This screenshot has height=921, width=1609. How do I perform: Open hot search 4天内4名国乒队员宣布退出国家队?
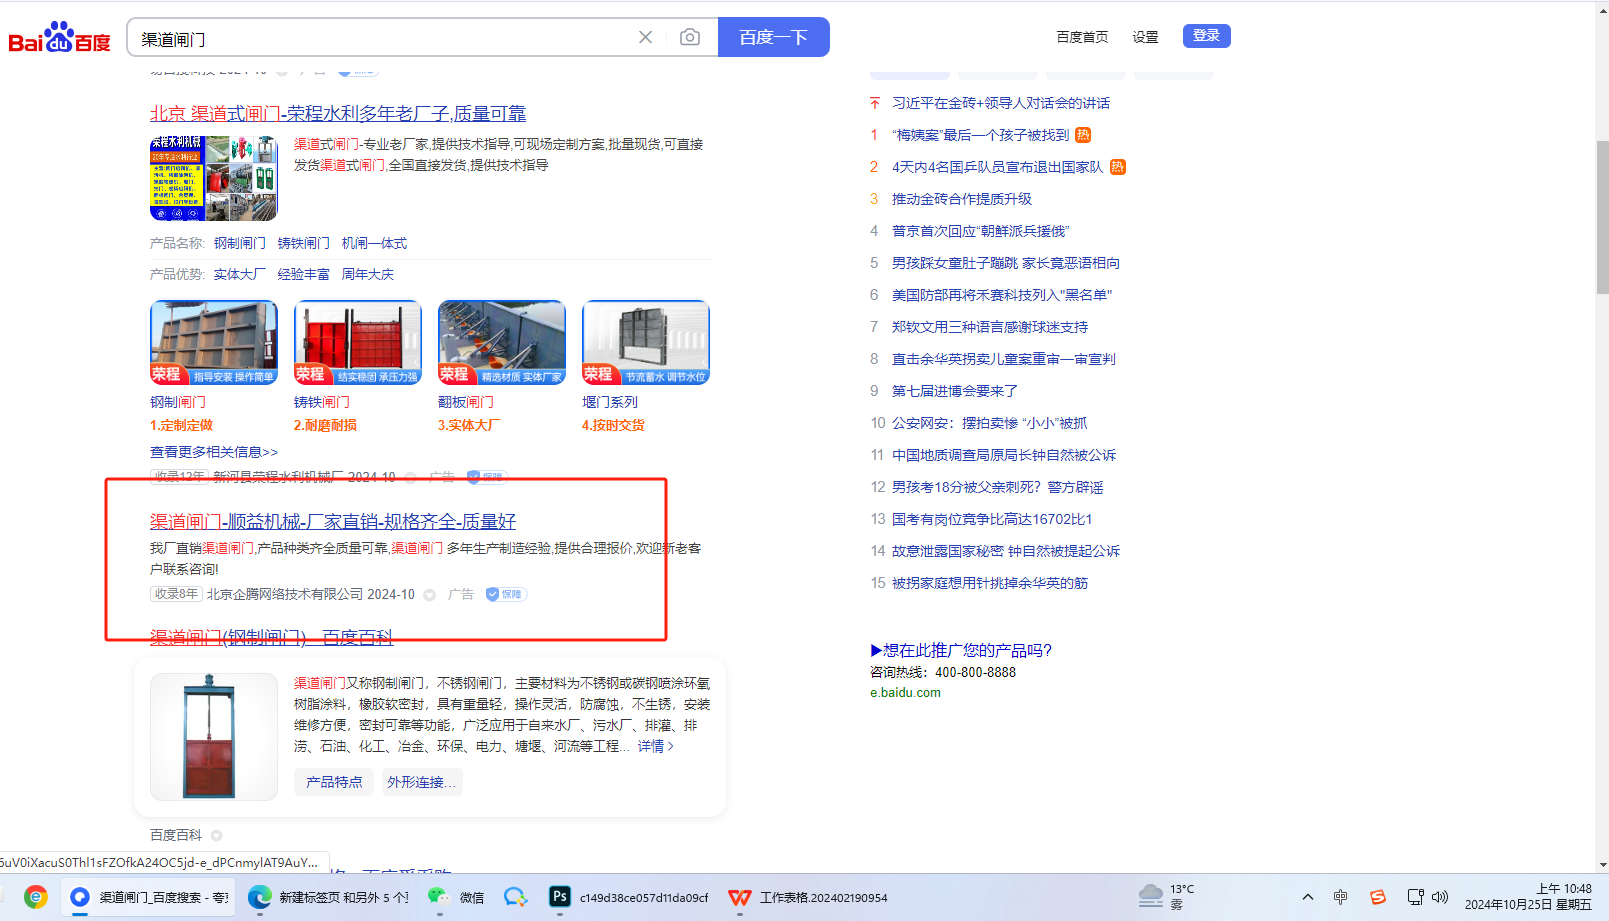click(x=998, y=167)
